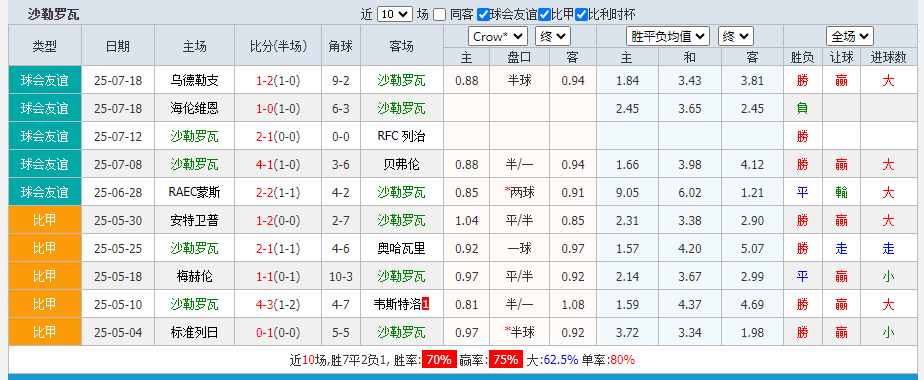Viewport: 924px width, 380px height.
Task: Open home team 梅赫伦 link
Action: pos(195,276)
